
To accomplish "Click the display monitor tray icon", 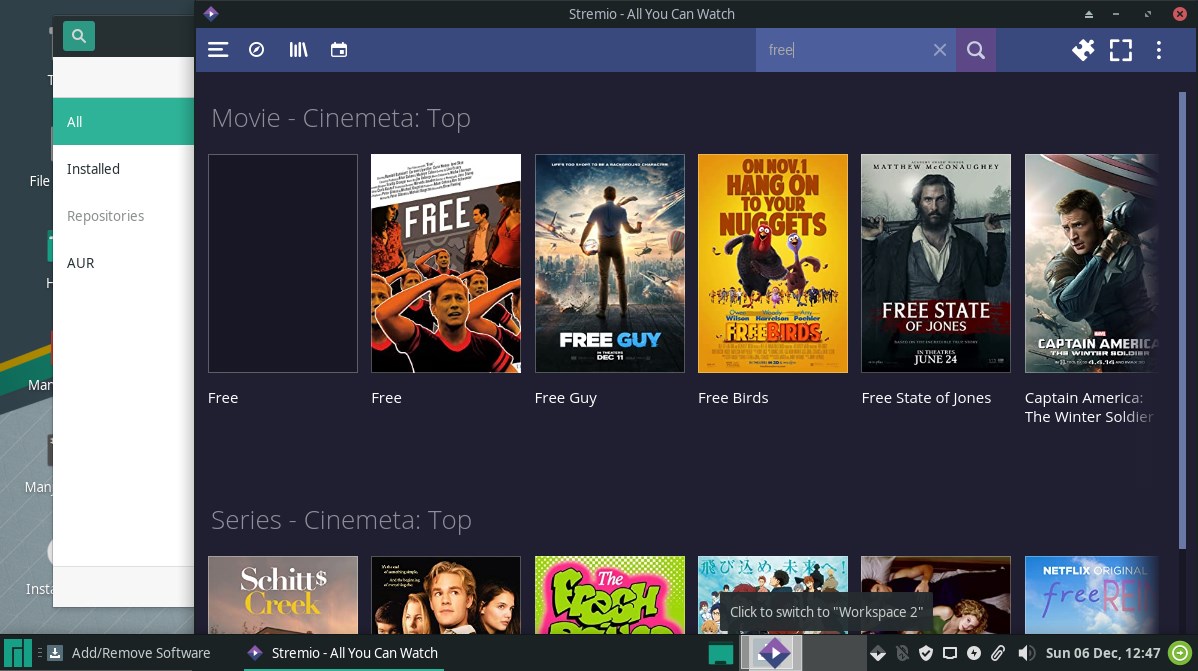I will (950, 653).
